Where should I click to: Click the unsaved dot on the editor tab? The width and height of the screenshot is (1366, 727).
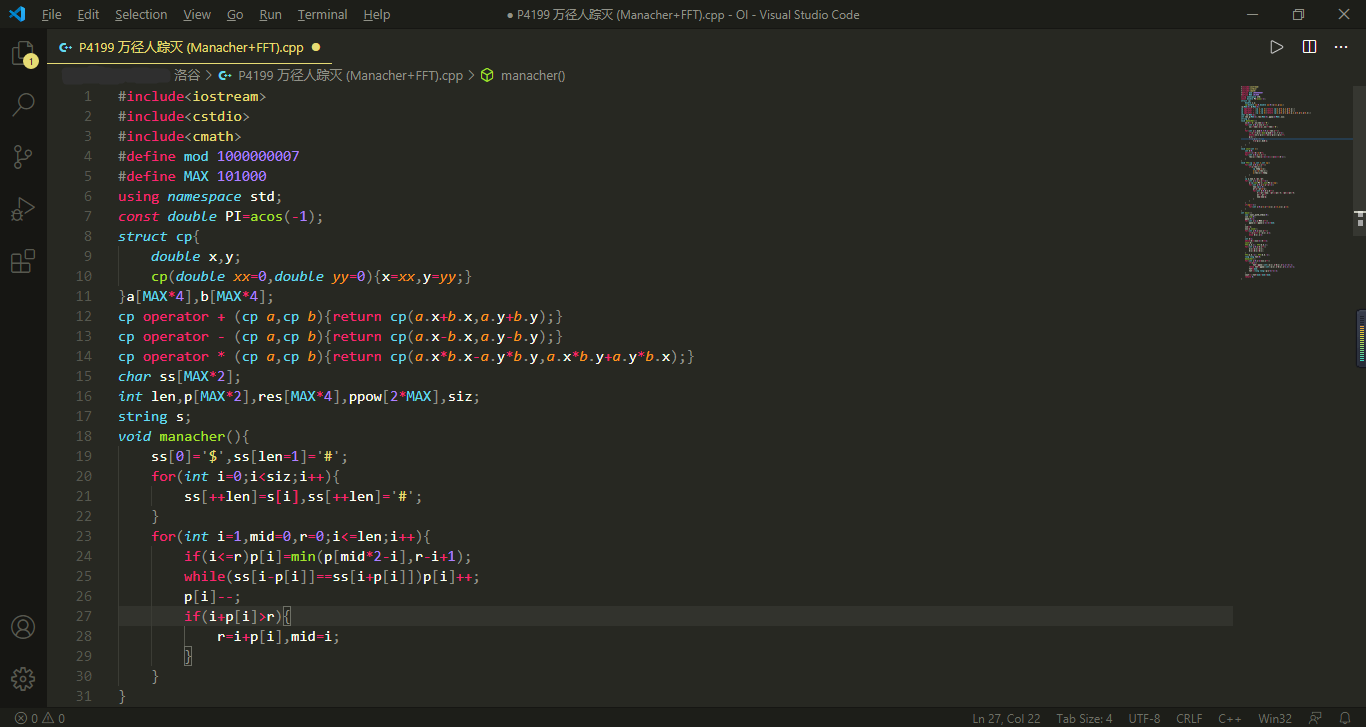click(316, 47)
